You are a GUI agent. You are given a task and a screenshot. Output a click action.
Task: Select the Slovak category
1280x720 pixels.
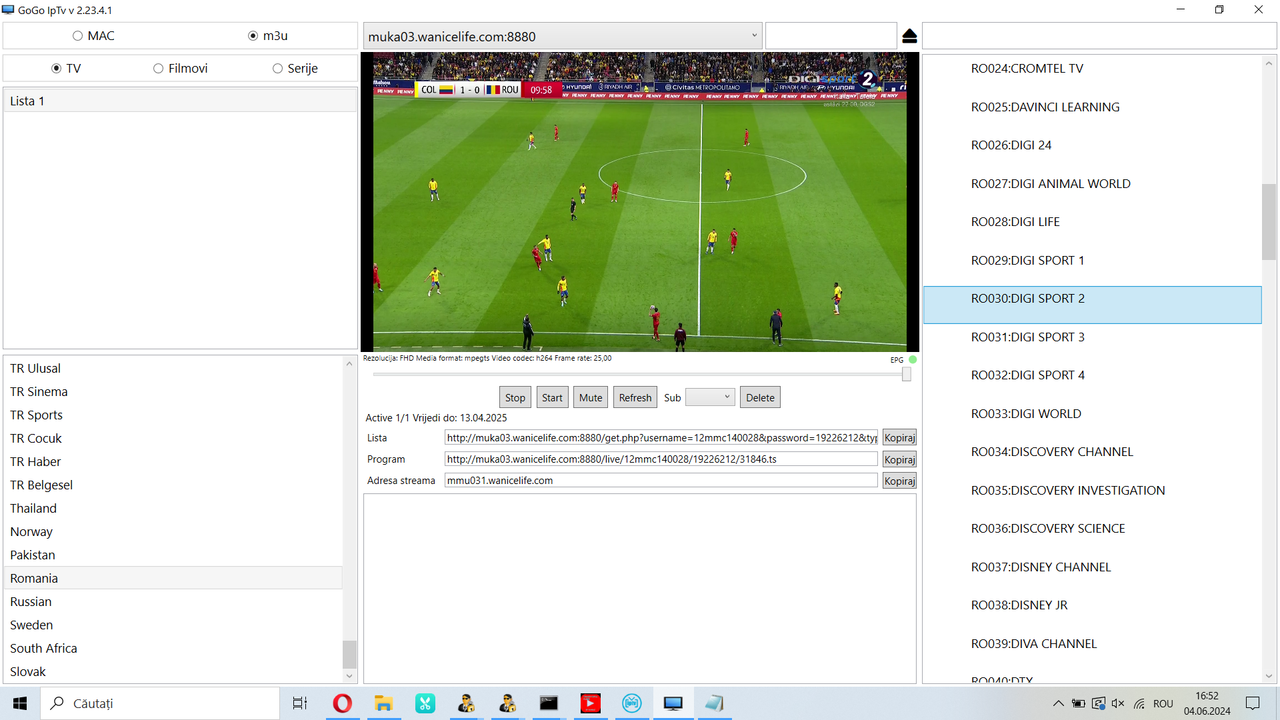tap(172, 672)
